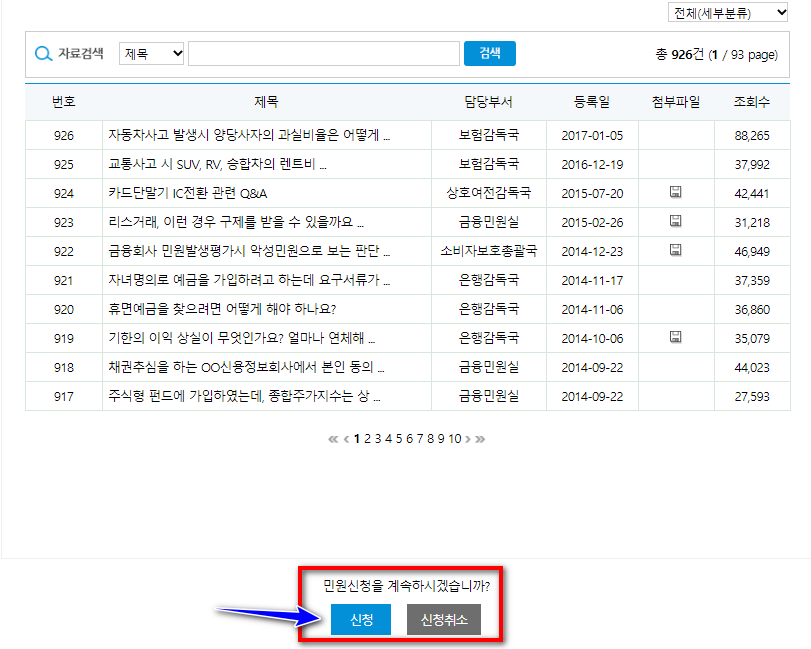Go to page 5

click(x=399, y=439)
